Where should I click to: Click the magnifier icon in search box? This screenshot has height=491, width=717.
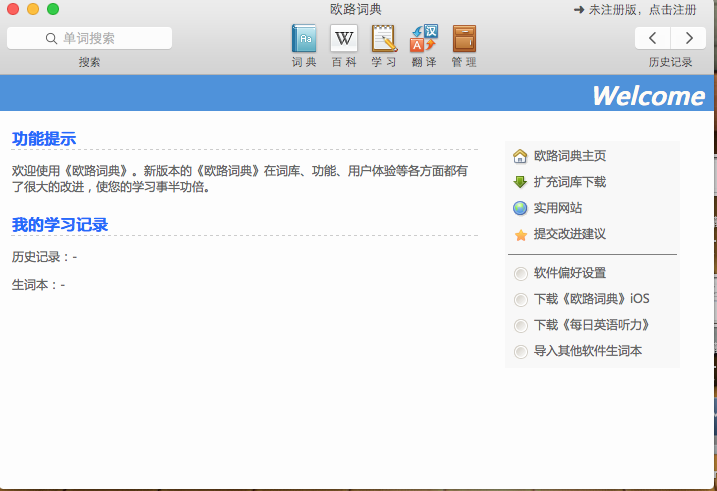(51, 38)
